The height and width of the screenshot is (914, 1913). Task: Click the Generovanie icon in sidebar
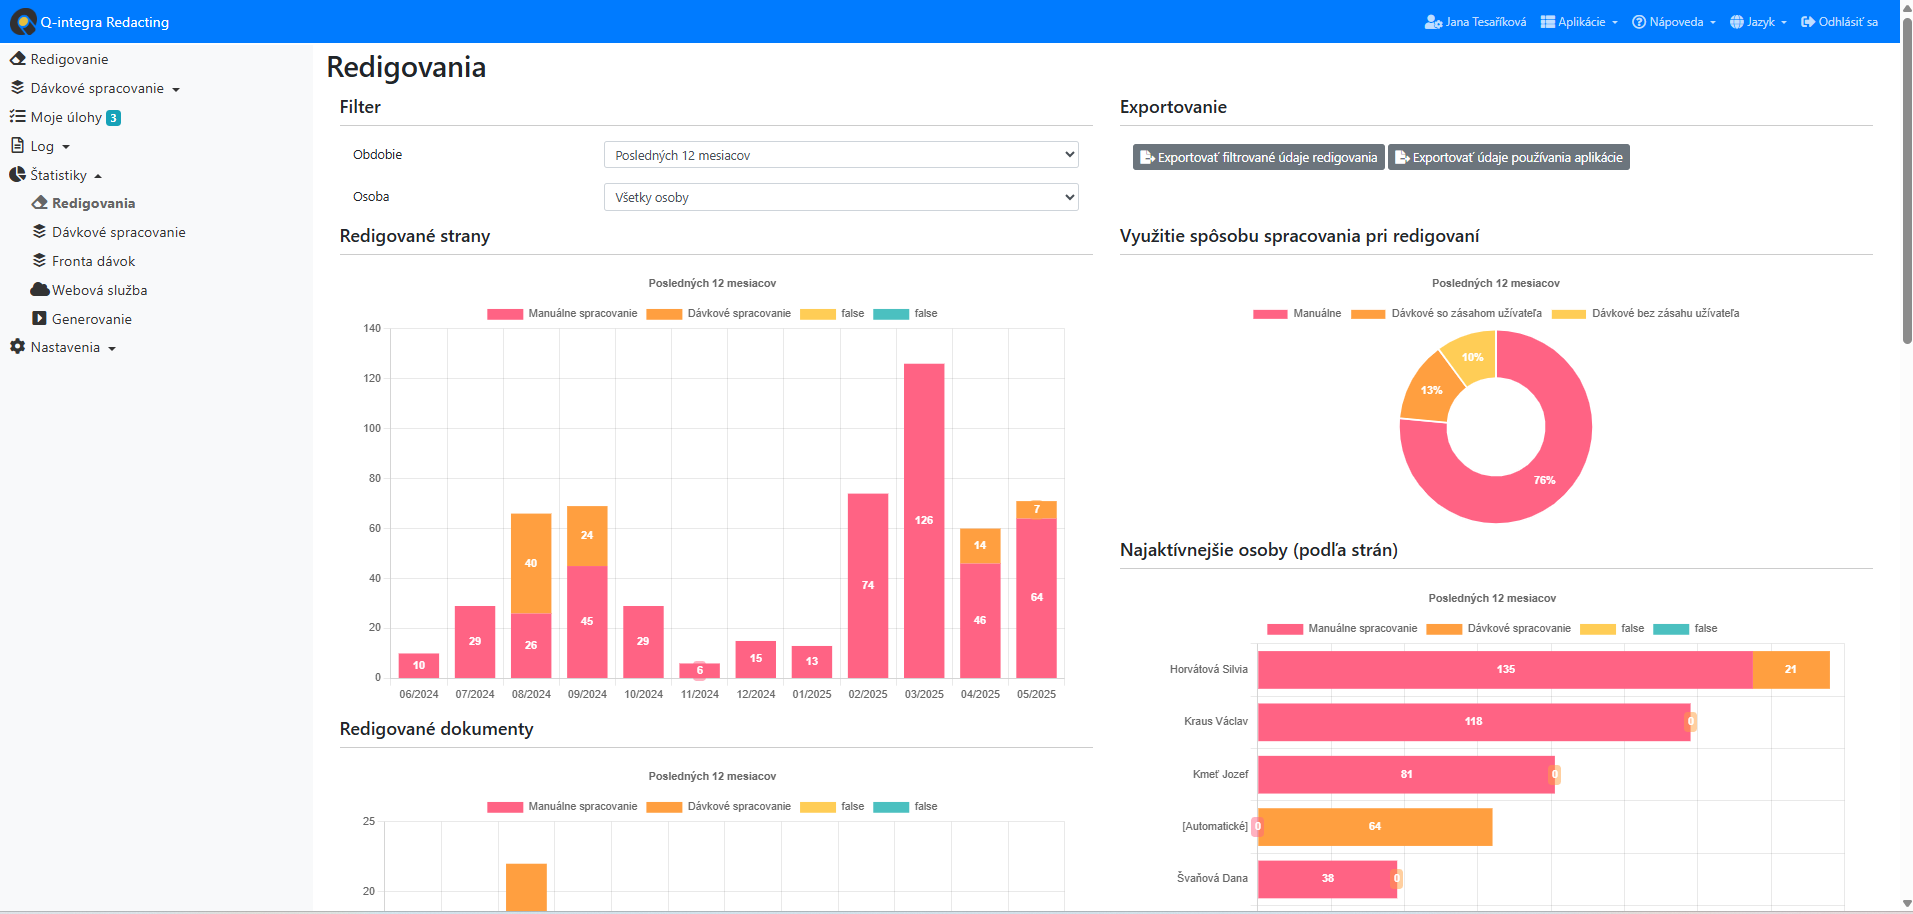pyautogui.click(x=39, y=319)
